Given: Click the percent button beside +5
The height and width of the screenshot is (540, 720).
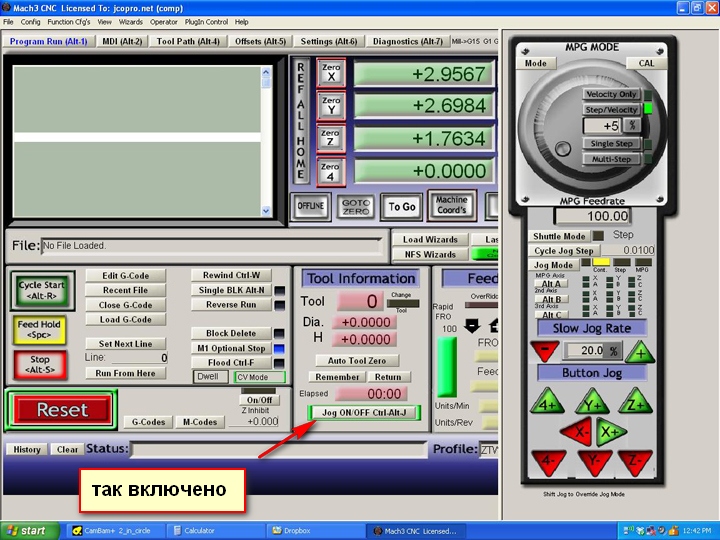Looking at the screenshot, I should pyautogui.click(x=632, y=125).
